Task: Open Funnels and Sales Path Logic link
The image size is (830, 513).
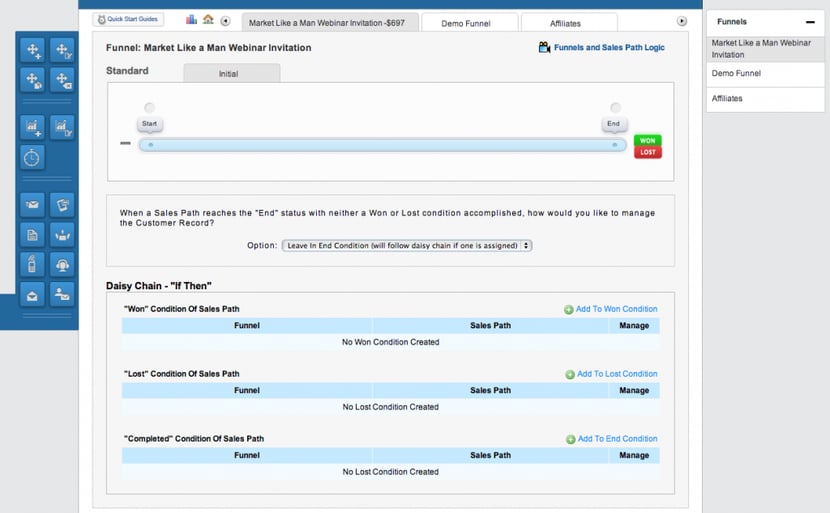Action: [609, 48]
